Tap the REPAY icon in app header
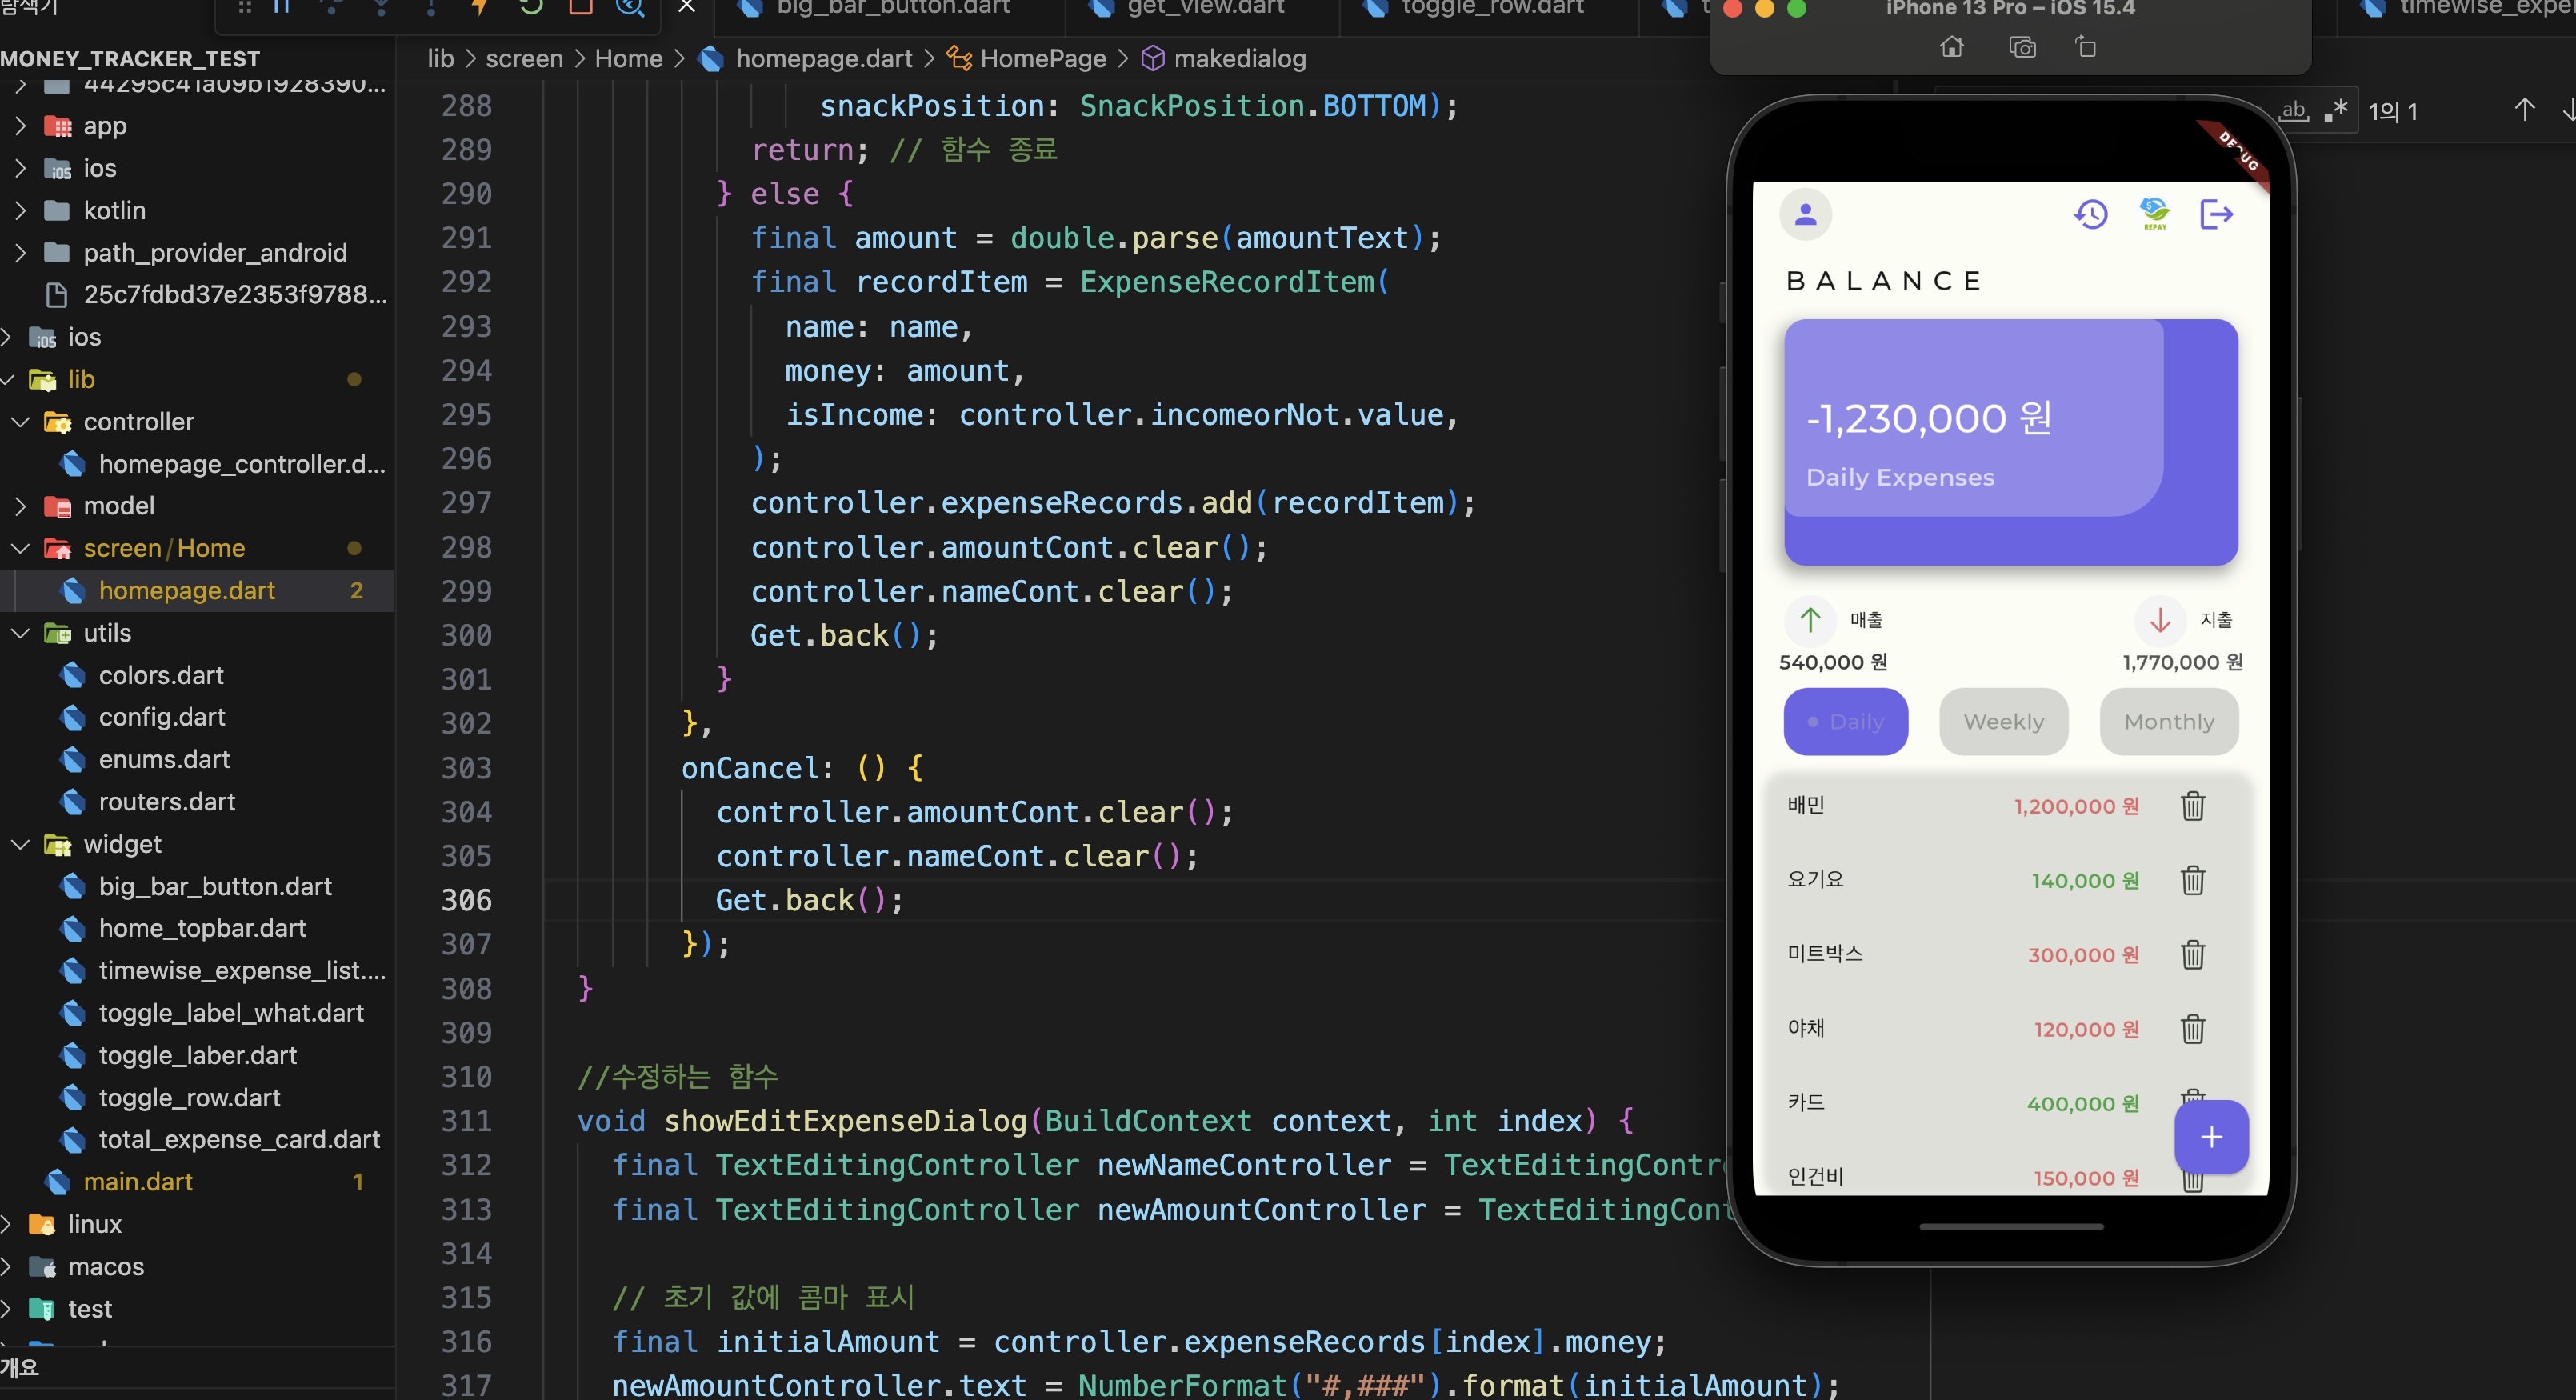 2154,214
